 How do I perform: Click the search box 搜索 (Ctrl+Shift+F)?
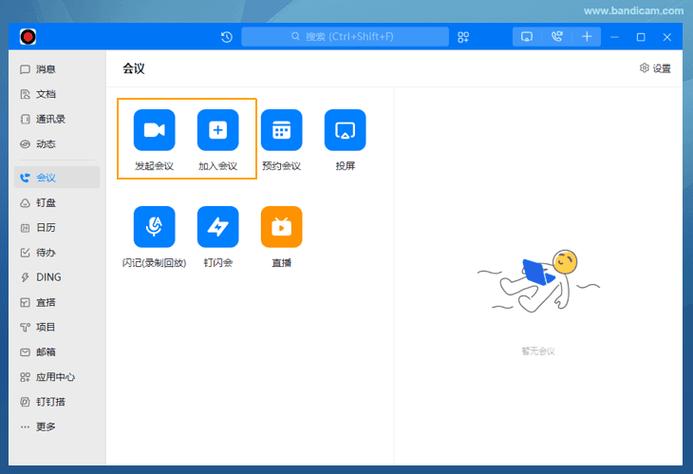(345, 37)
